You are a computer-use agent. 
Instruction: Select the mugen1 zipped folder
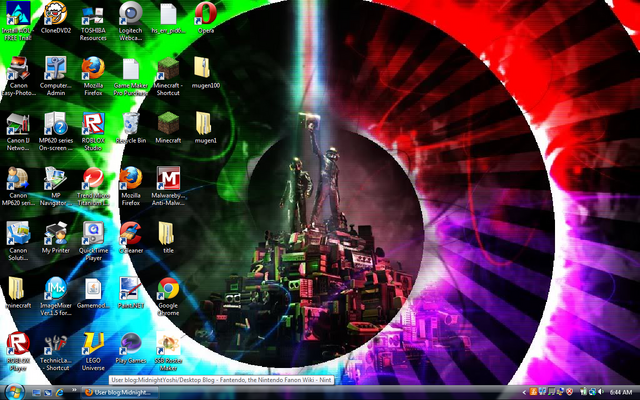(x=206, y=128)
